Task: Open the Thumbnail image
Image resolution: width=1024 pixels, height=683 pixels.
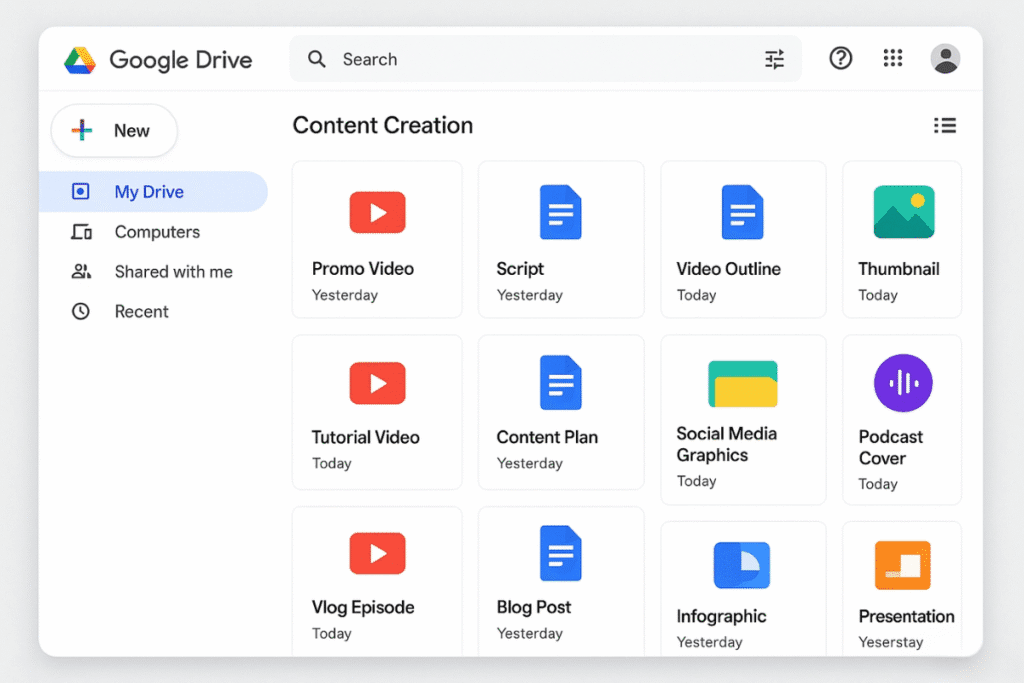Action: (901, 238)
